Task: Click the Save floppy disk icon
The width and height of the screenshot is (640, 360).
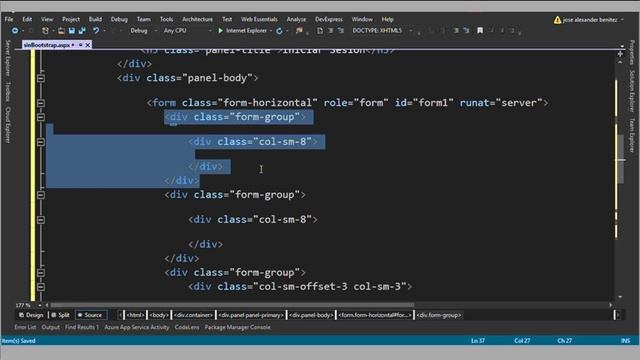Action: pyautogui.click(x=72, y=31)
